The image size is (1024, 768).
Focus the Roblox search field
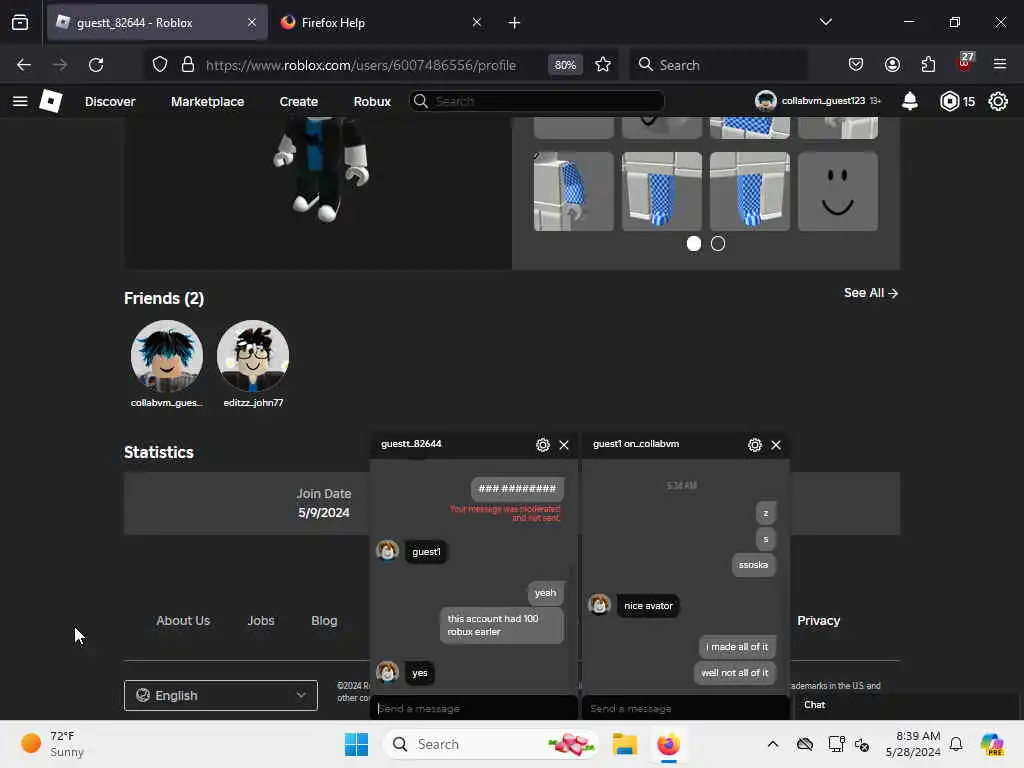[x=537, y=101]
